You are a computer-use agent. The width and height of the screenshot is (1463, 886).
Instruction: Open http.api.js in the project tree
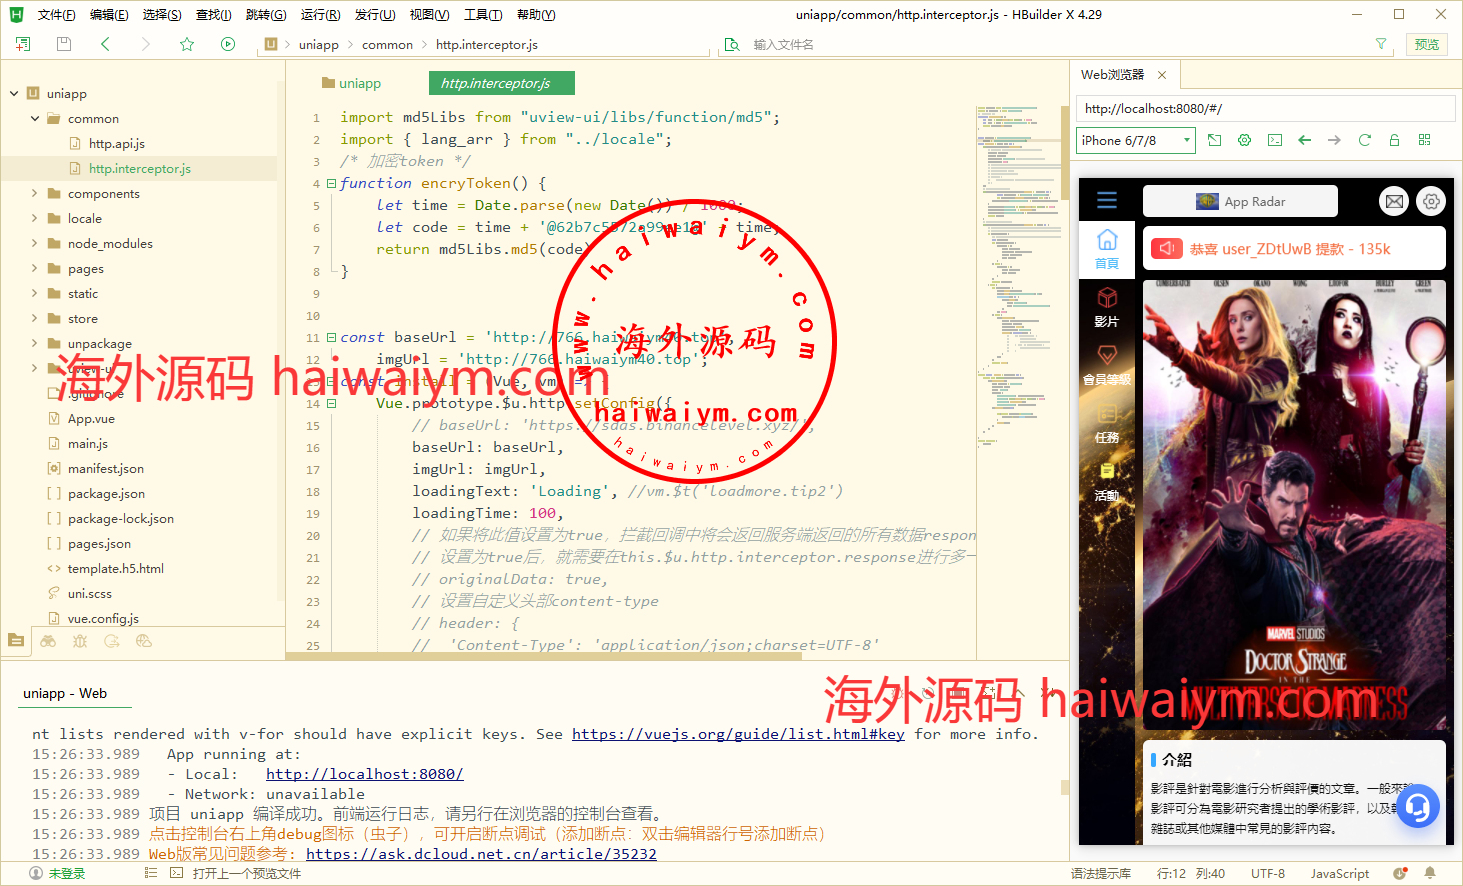tap(116, 143)
